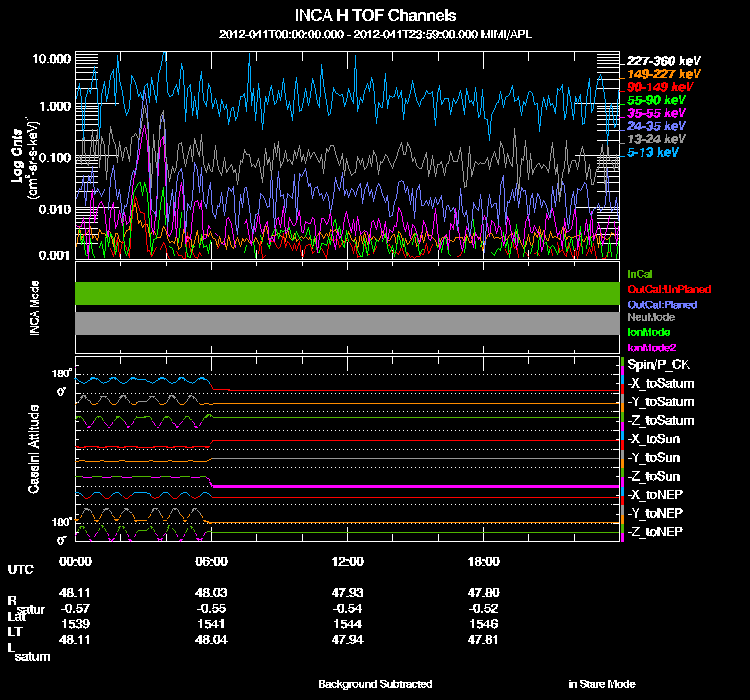Click the gray NeuMode bar in INCA Mode panel

tap(347, 323)
